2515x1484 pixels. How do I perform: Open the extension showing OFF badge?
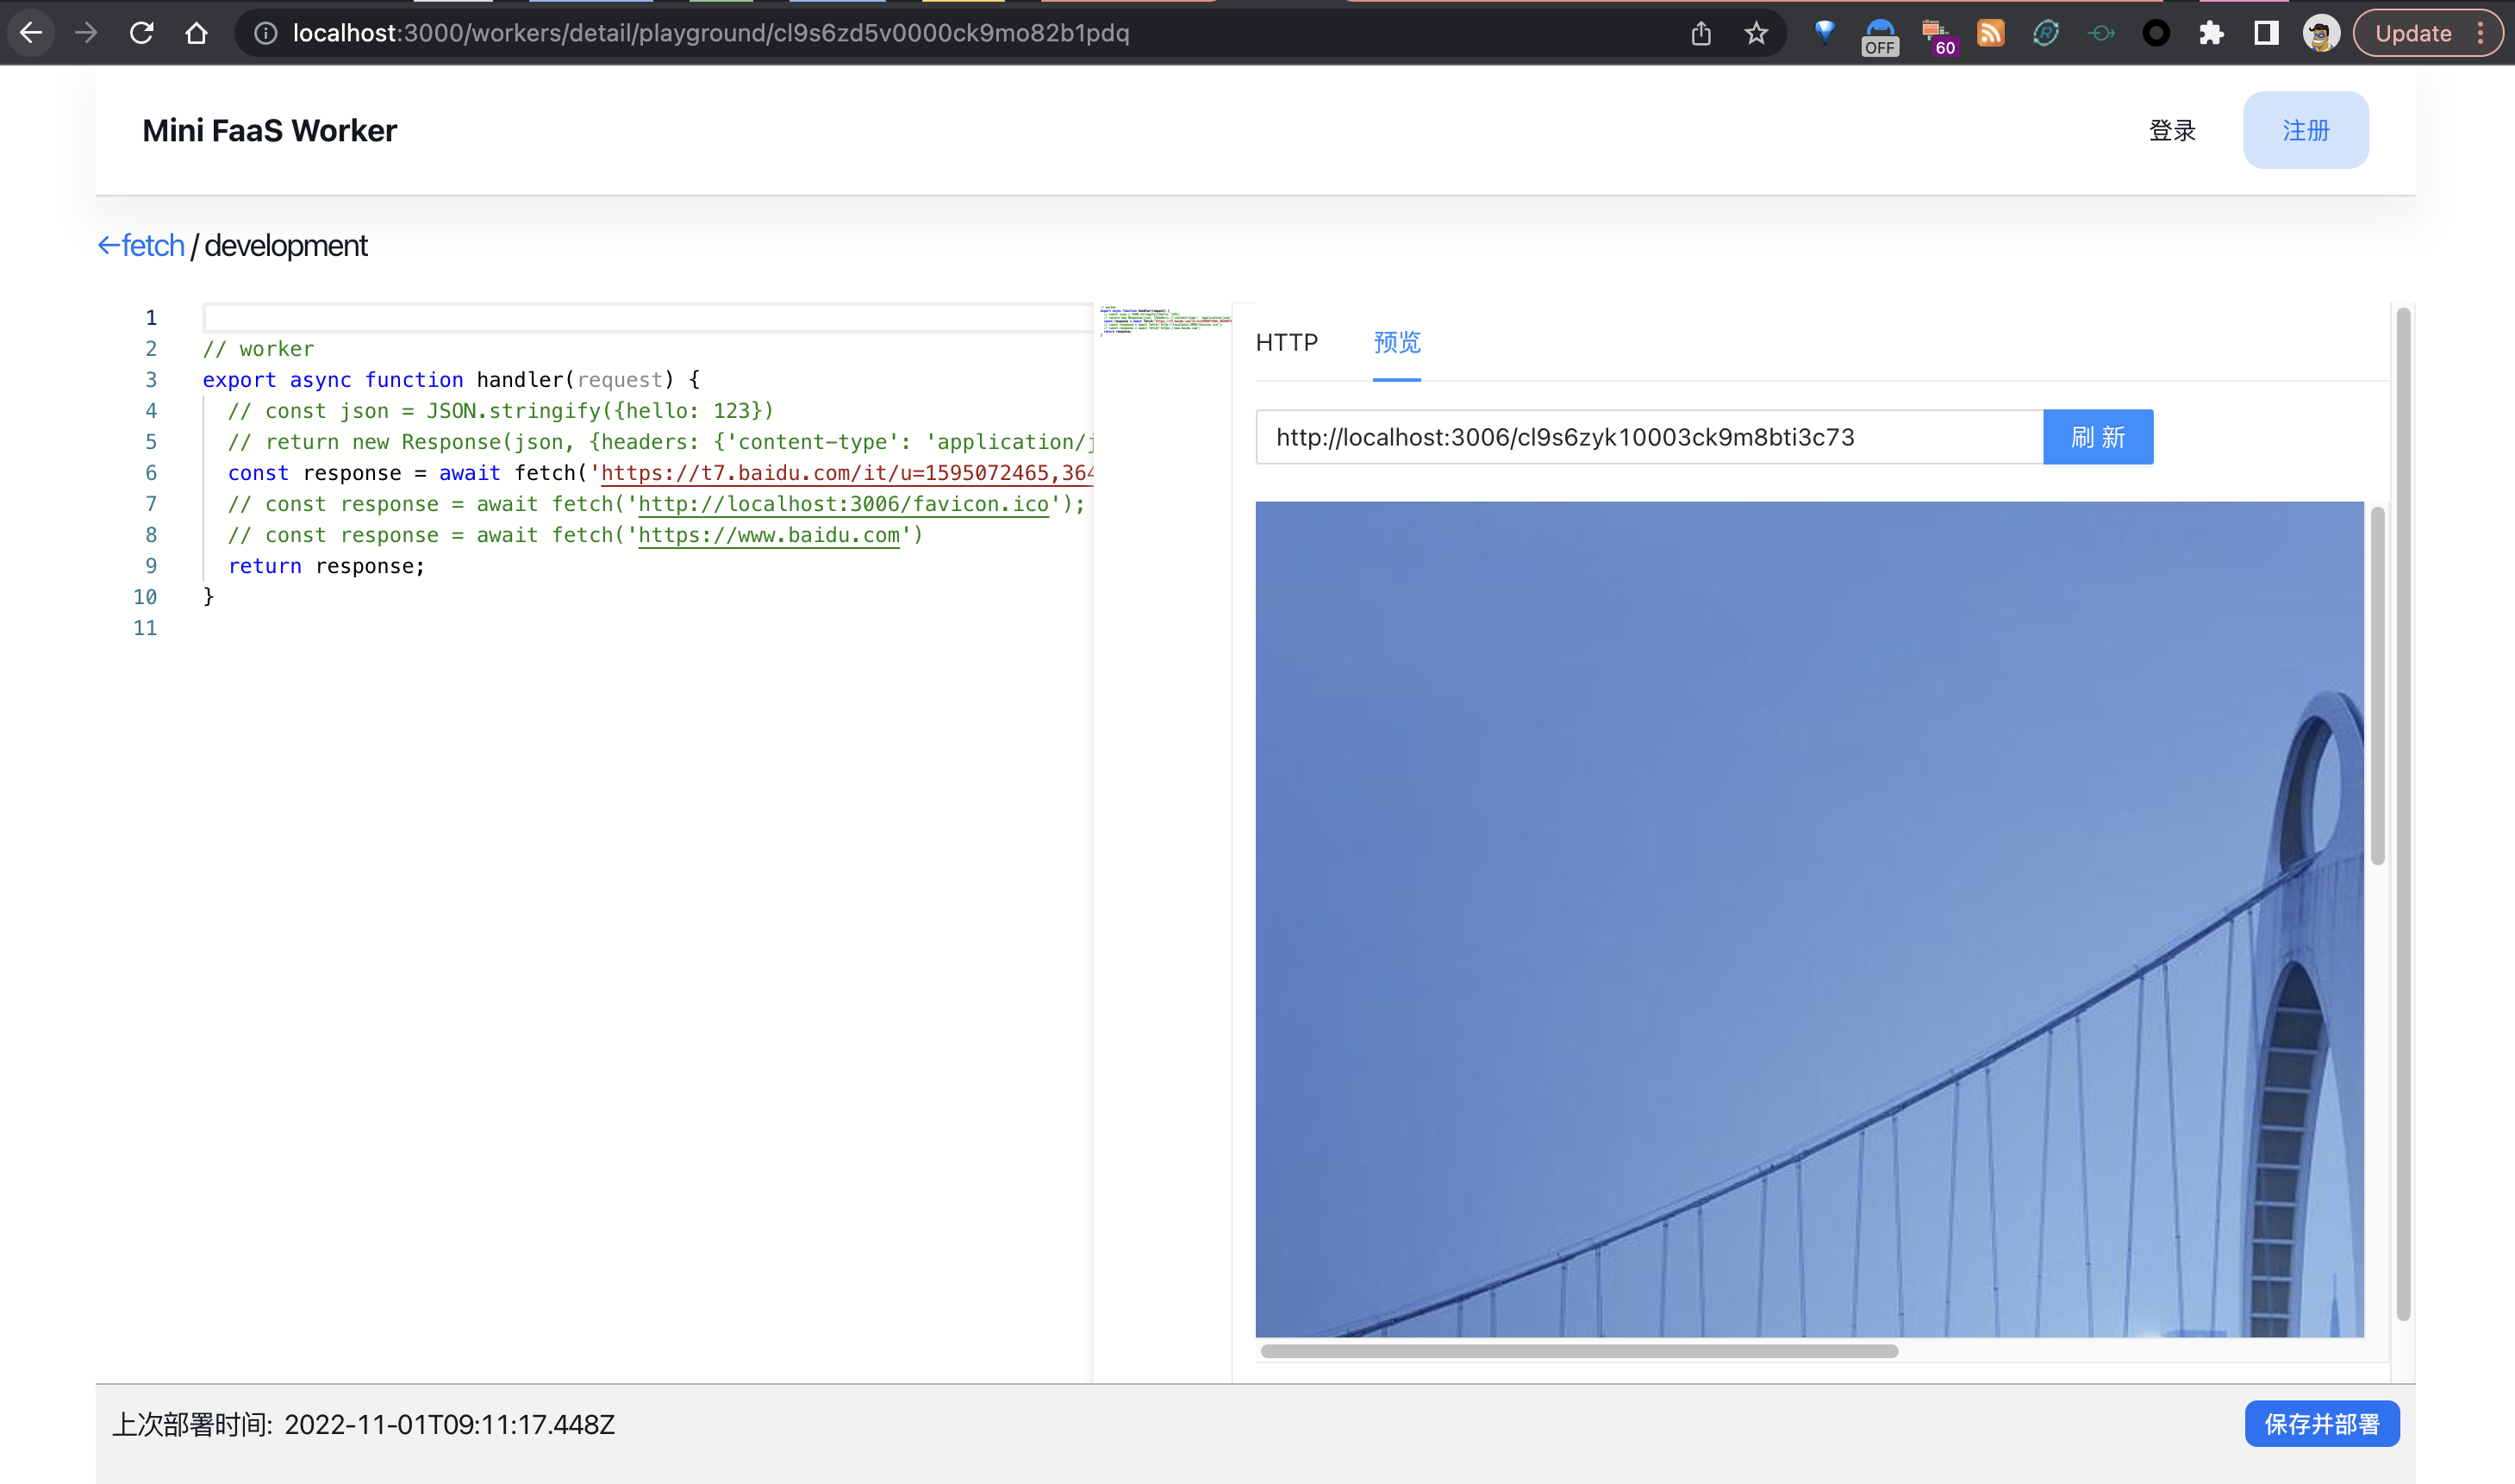click(x=1880, y=36)
